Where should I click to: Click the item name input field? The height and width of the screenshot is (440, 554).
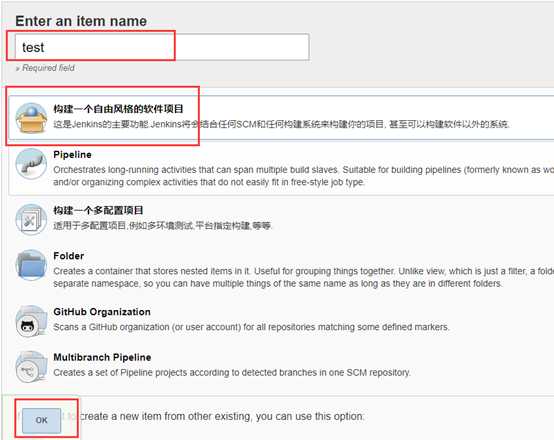(x=162, y=47)
